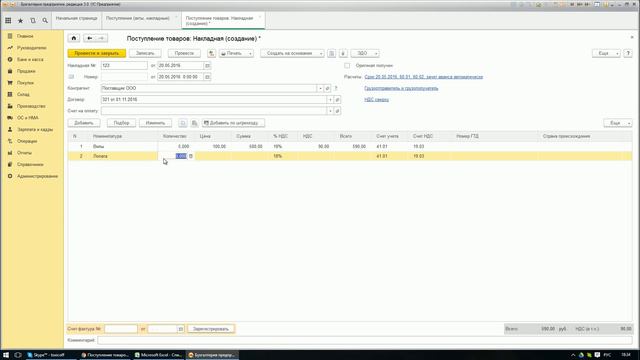Viewport: 640px width, 360px height.
Task: Click Подбор button
Action: tap(121, 123)
